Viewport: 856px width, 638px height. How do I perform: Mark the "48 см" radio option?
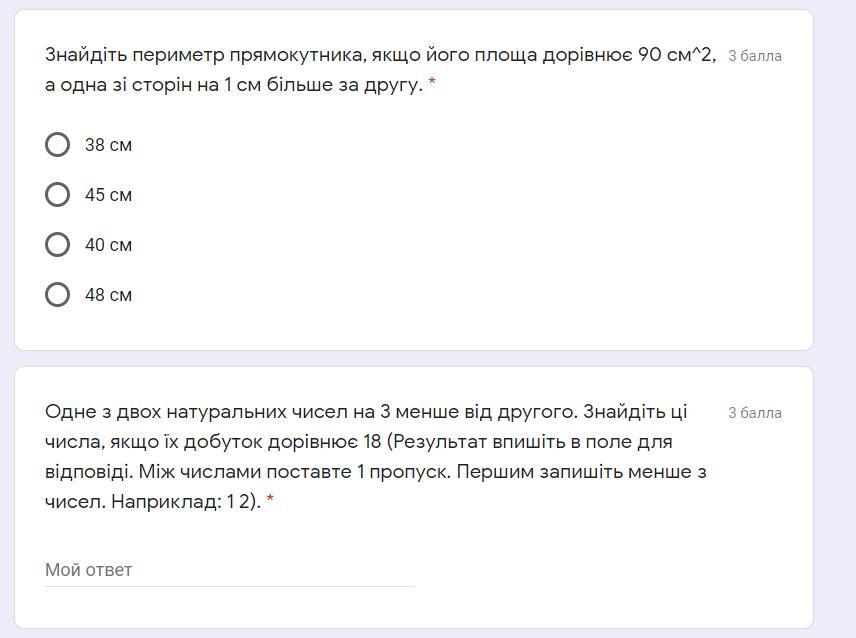58,295
